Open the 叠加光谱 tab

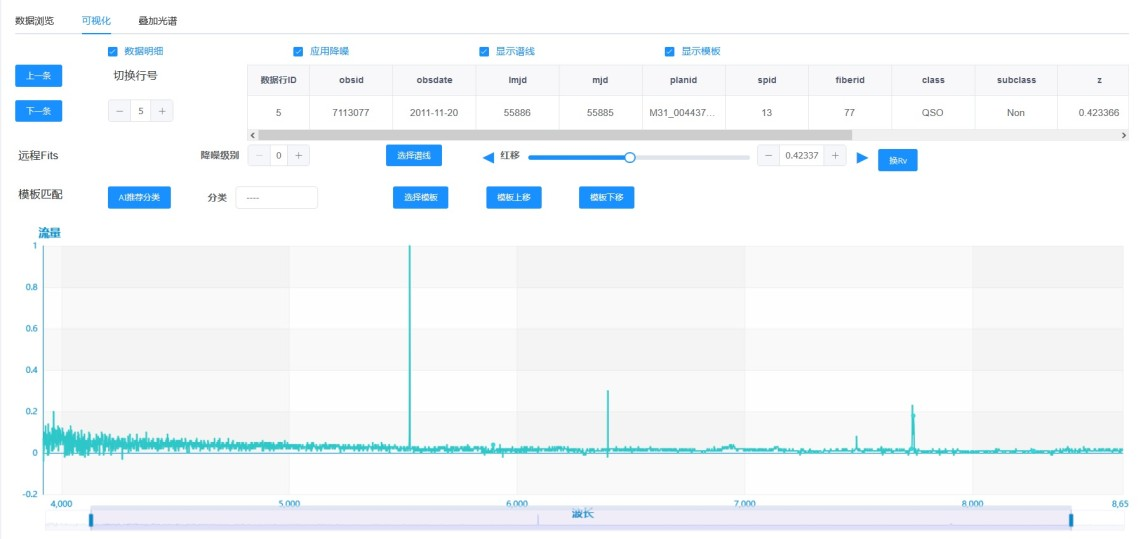coord(157,20)
